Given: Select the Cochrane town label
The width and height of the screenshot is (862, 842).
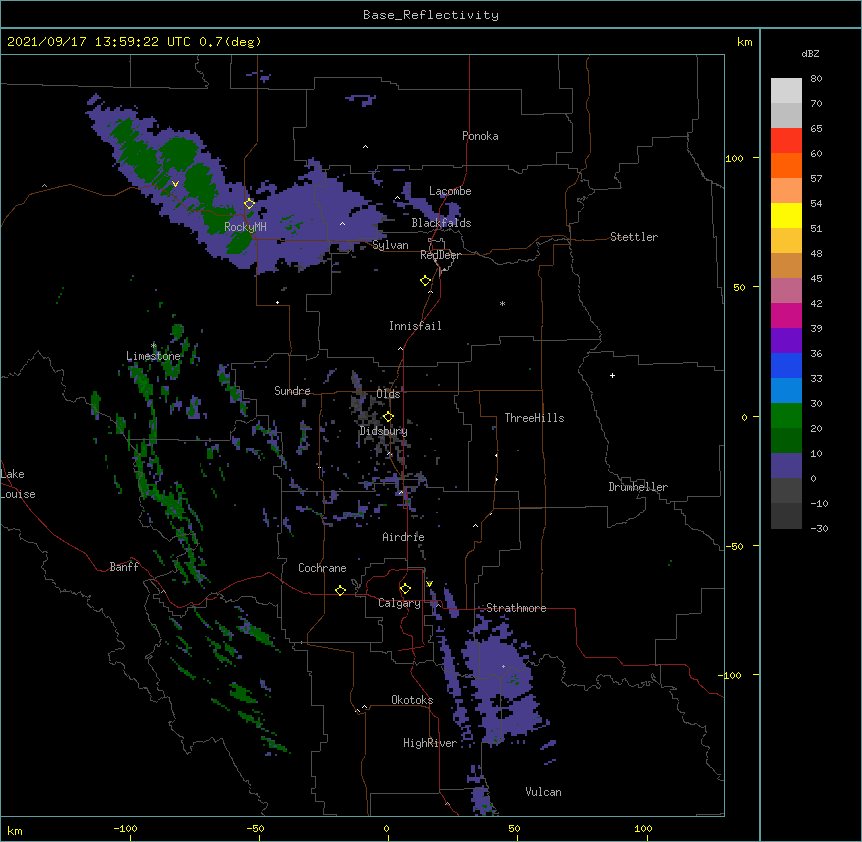Looking at the screenshot, I should (x=322, y=568).
